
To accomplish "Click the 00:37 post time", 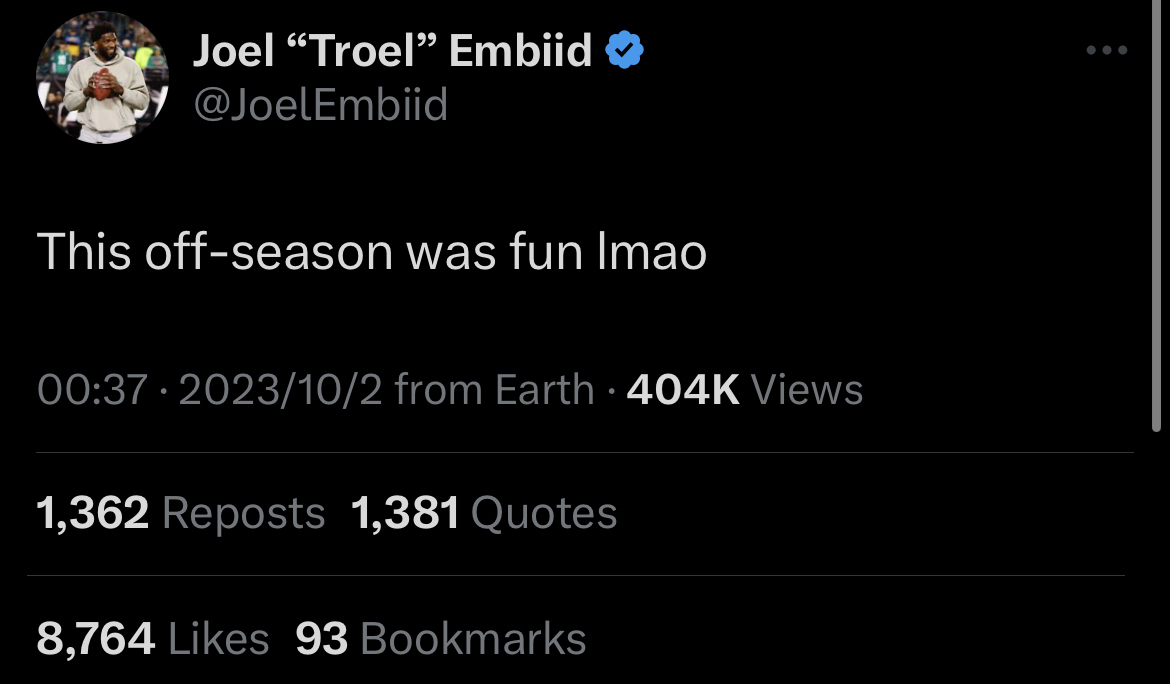I will 92,389.
